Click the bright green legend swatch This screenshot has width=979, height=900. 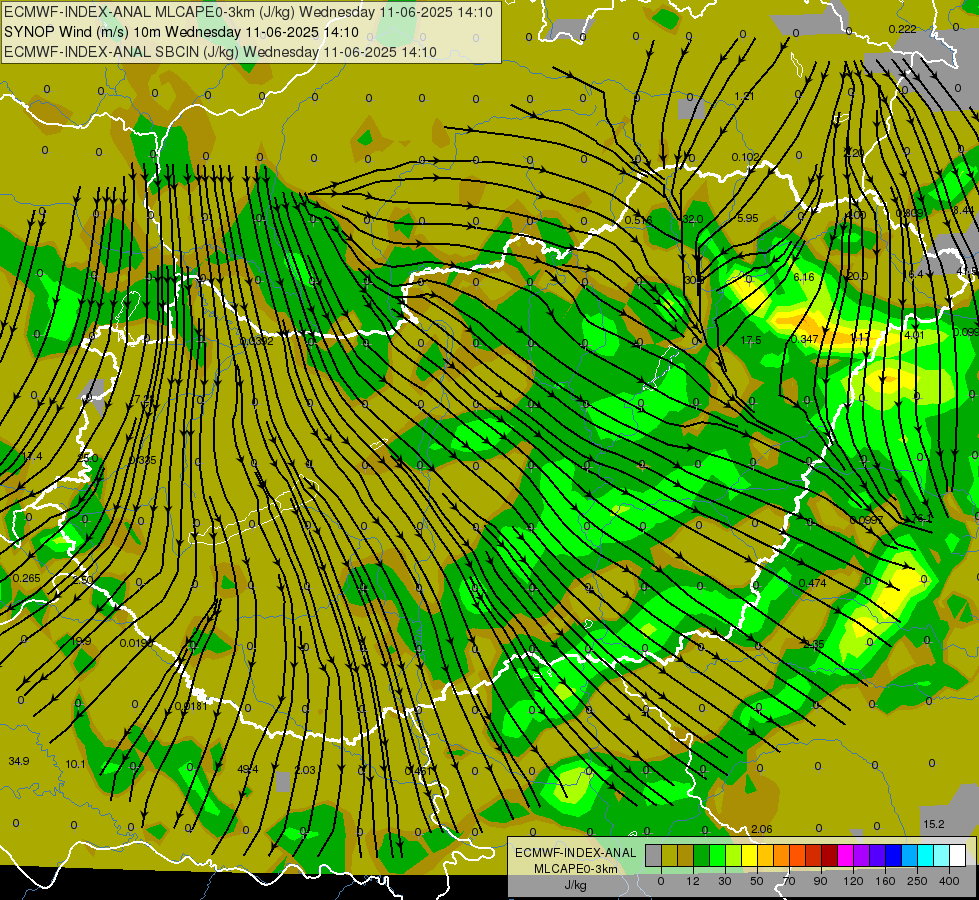point(717,855)
